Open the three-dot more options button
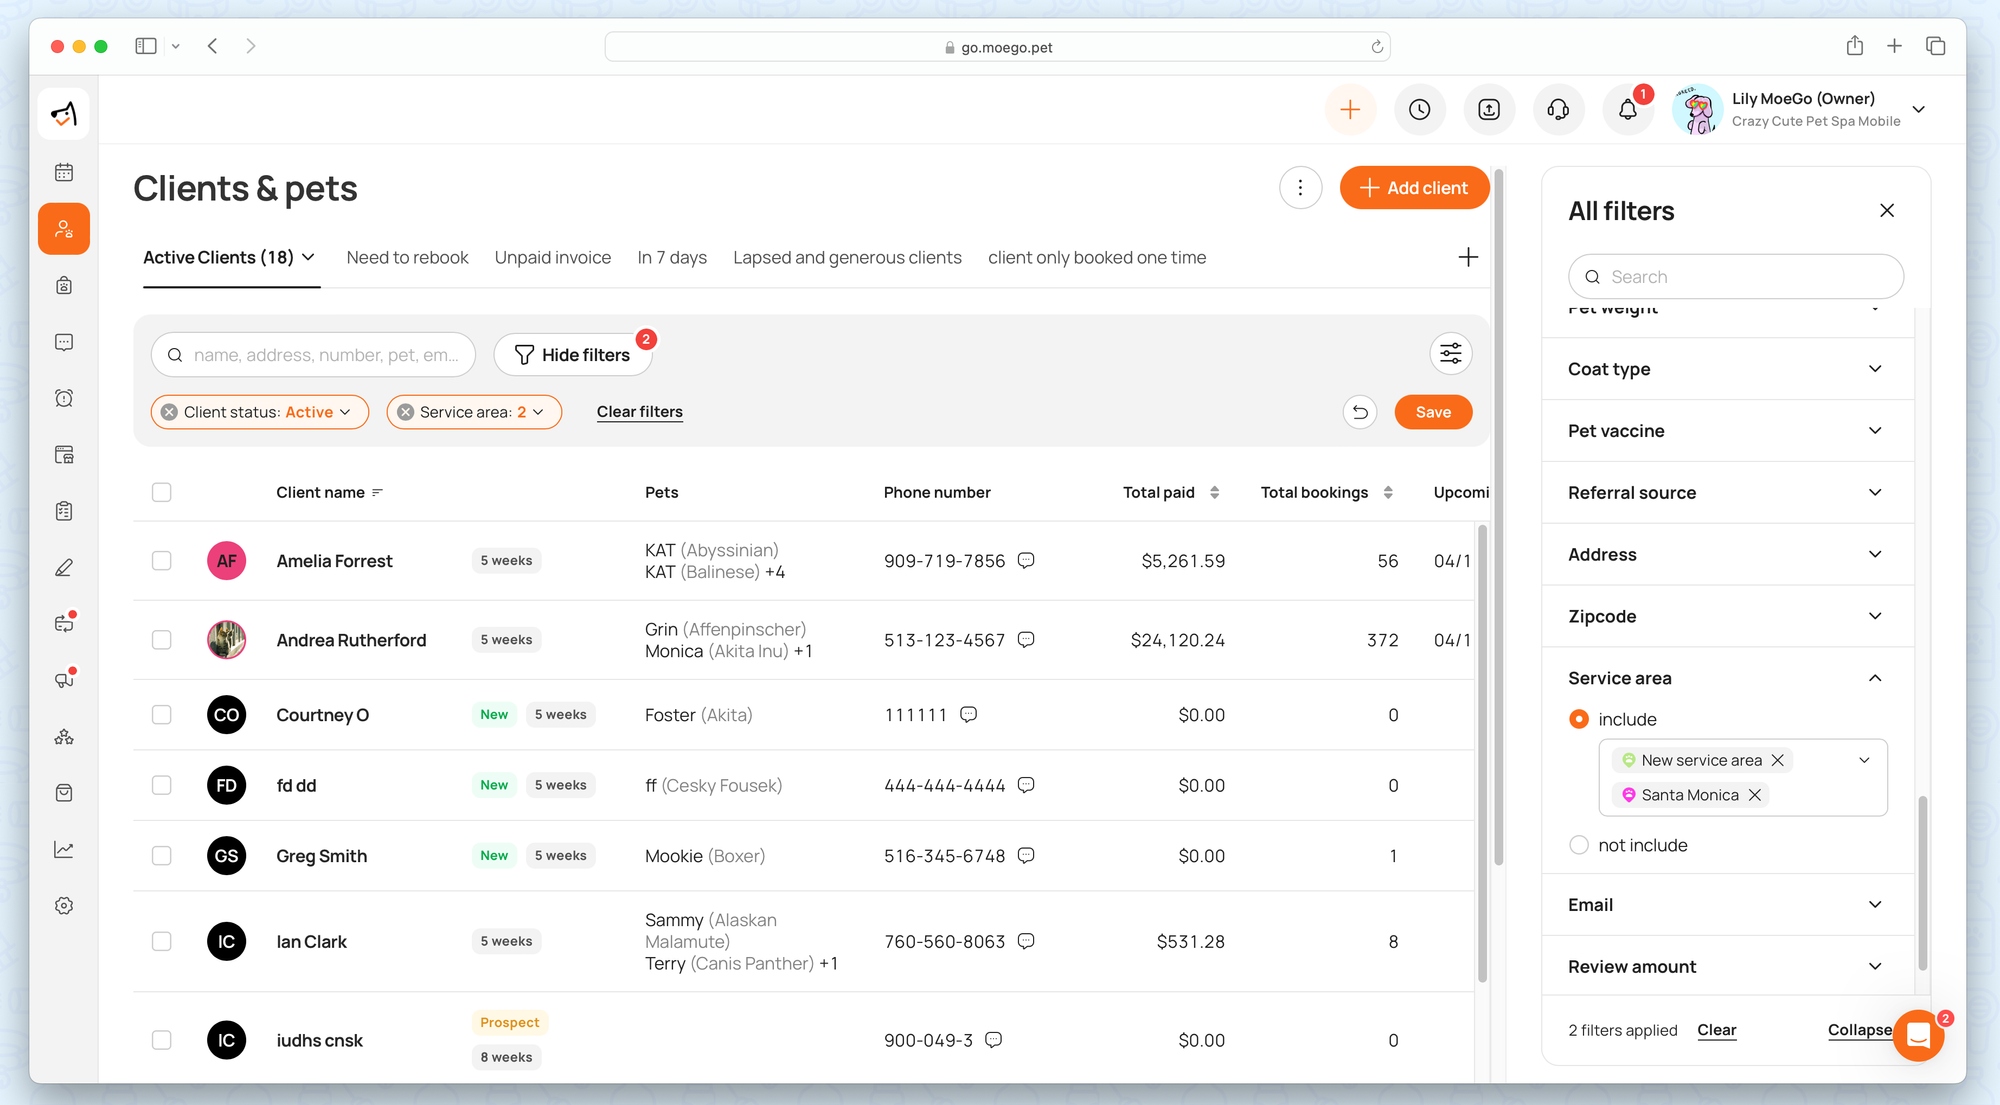Viewport: 2000px width, 1105px height. [x=1300, y=188]
